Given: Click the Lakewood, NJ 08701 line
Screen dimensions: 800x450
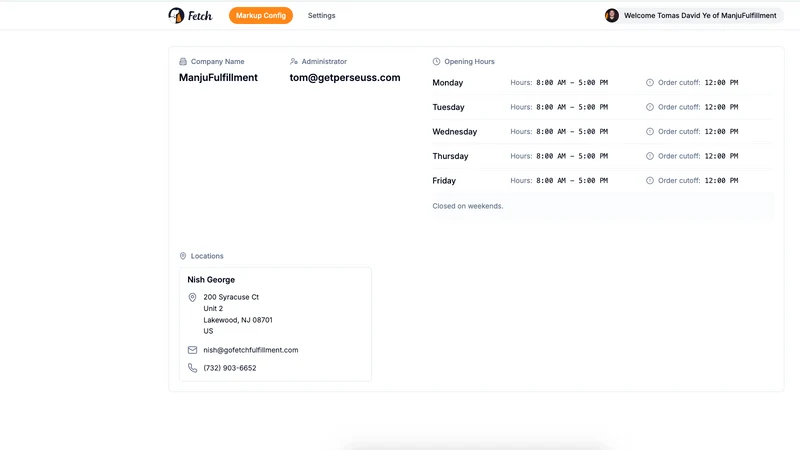Looking at the screenshot, I should pos(238,320).
